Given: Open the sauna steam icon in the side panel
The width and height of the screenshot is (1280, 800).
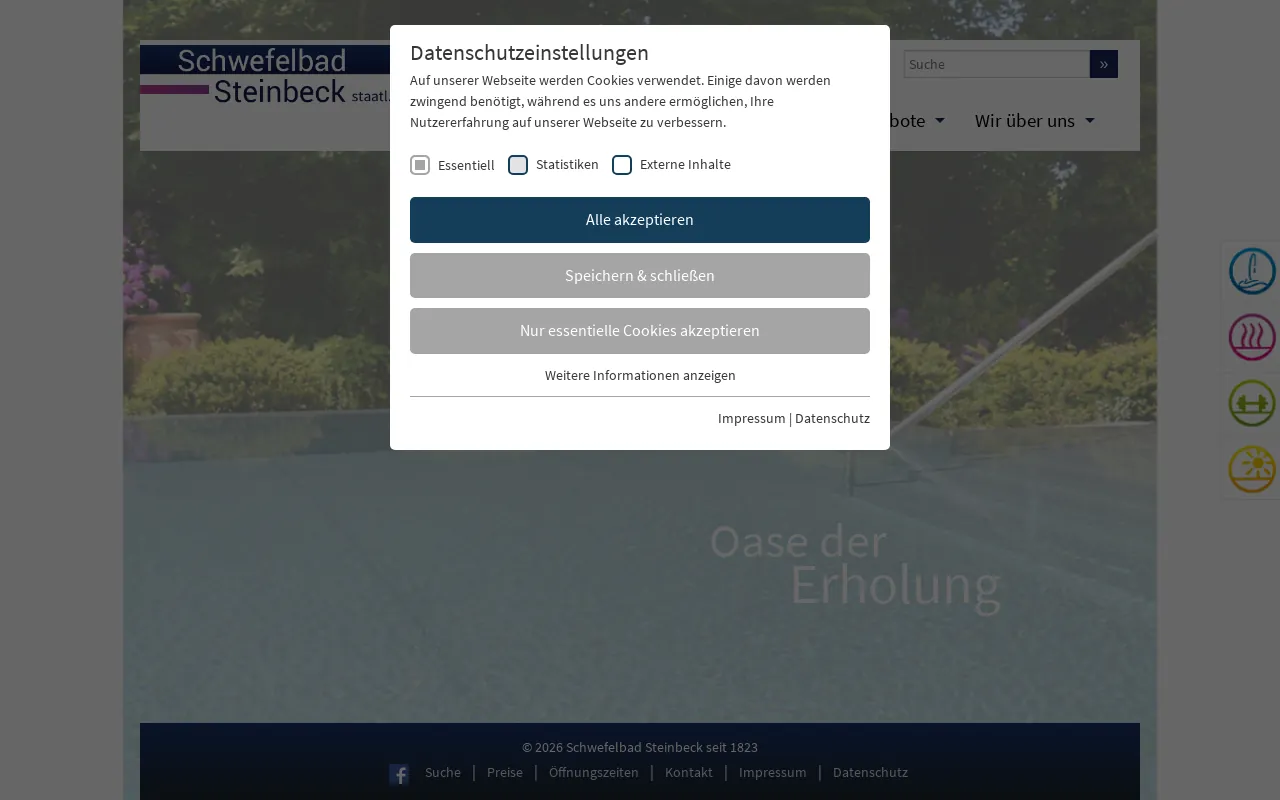Looking at the screenshot, I should pyautogui.click(x=1252, y=337).
